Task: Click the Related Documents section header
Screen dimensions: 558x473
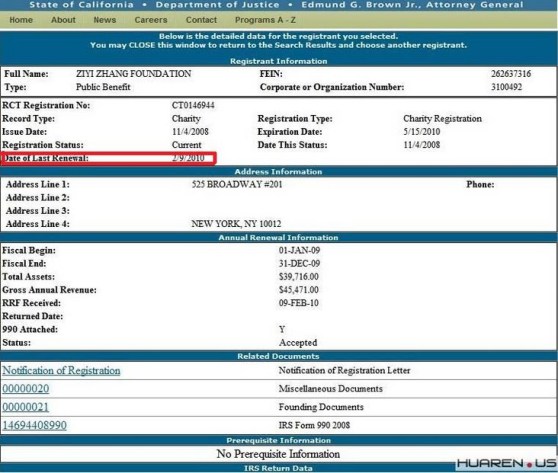Action: (x=279, y=356)
